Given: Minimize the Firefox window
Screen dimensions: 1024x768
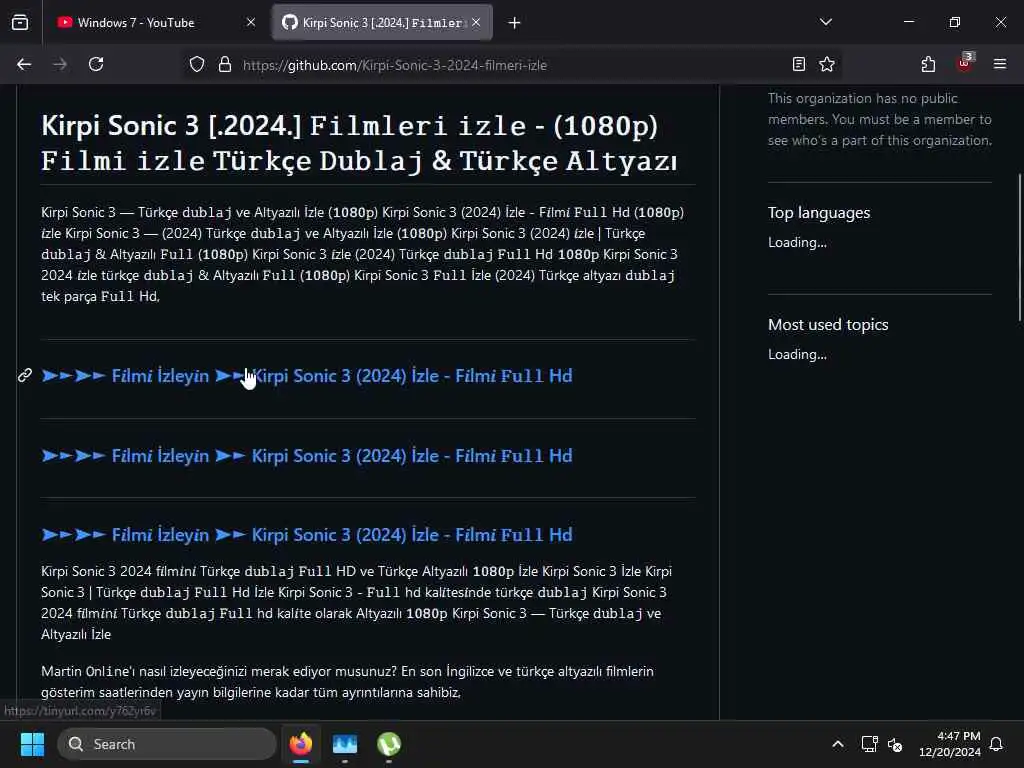Looking at the screenshot, I should click(x=908, y=22).
